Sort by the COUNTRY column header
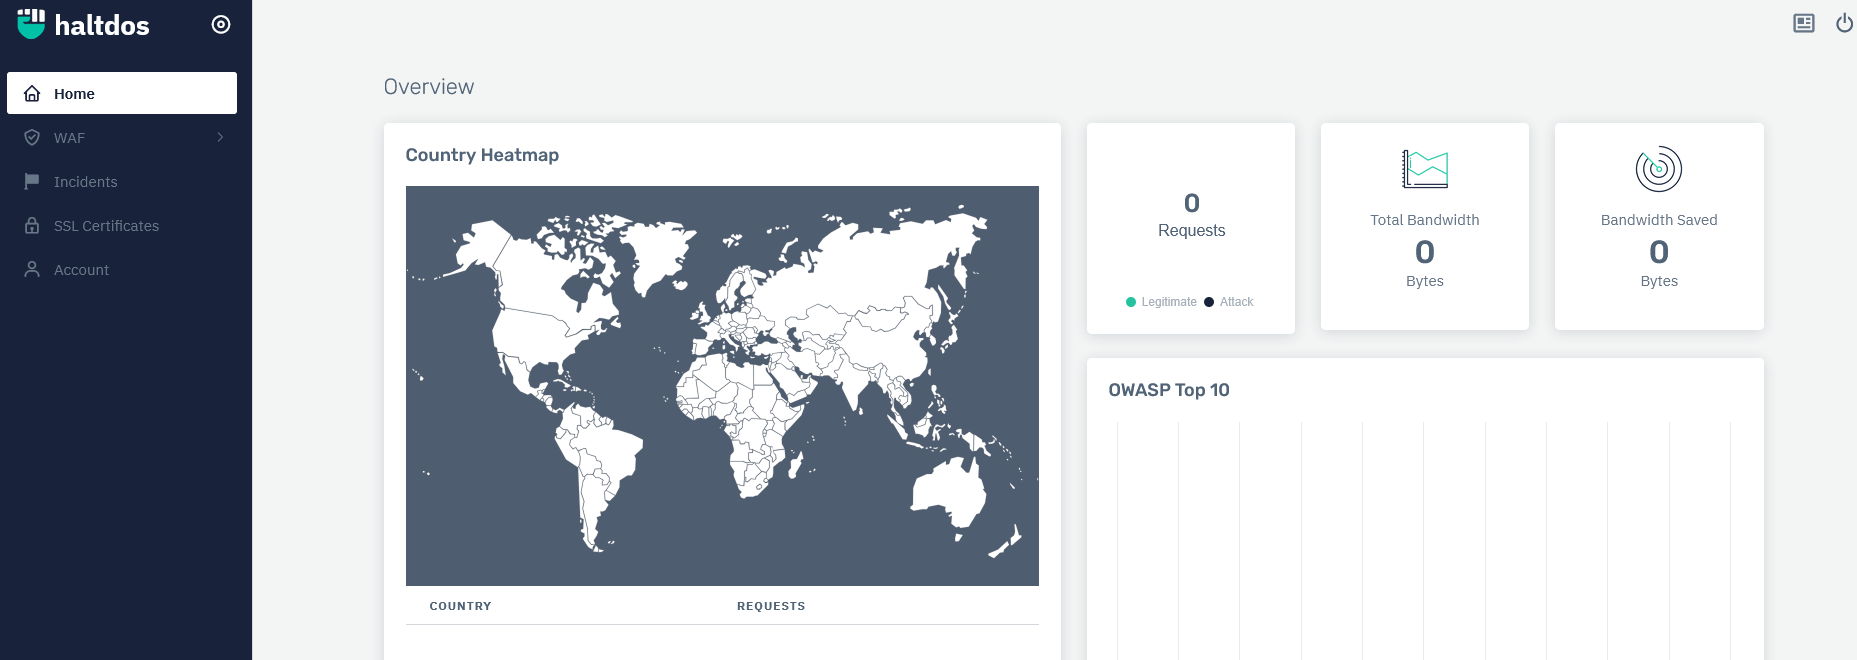 460,606
